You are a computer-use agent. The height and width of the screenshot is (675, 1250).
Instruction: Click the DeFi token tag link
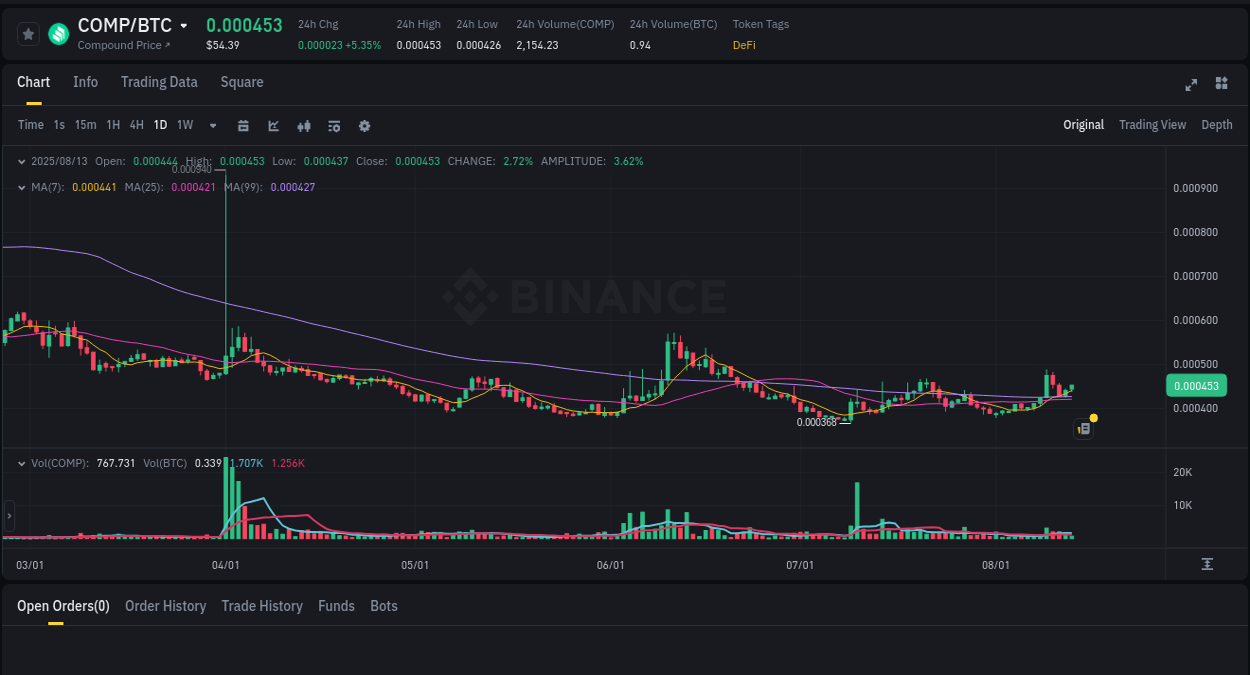click(744, 45)
